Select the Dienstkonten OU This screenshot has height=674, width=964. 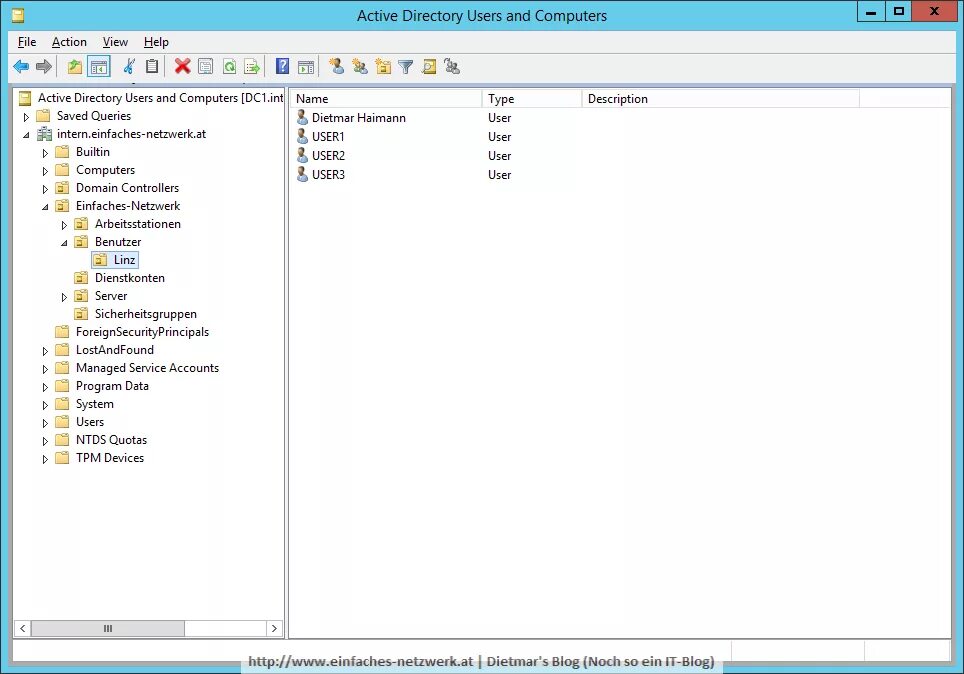coord(130,277)
